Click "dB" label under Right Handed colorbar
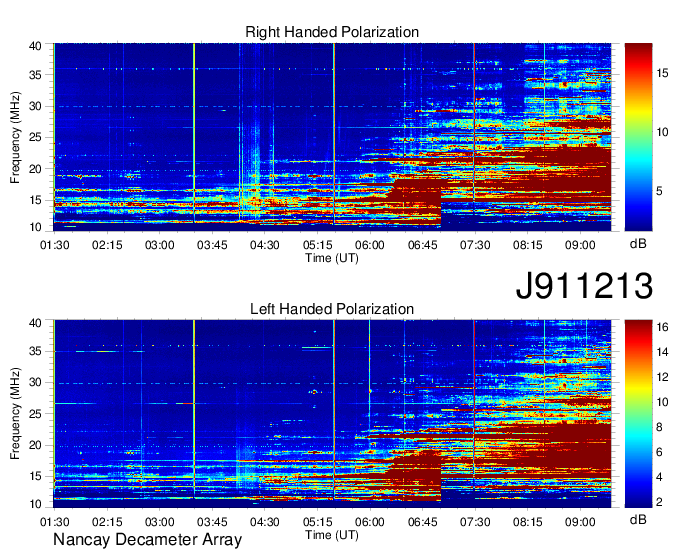Image resolution: width=680 pixels, height=552 pixels. tap(638, 244)
